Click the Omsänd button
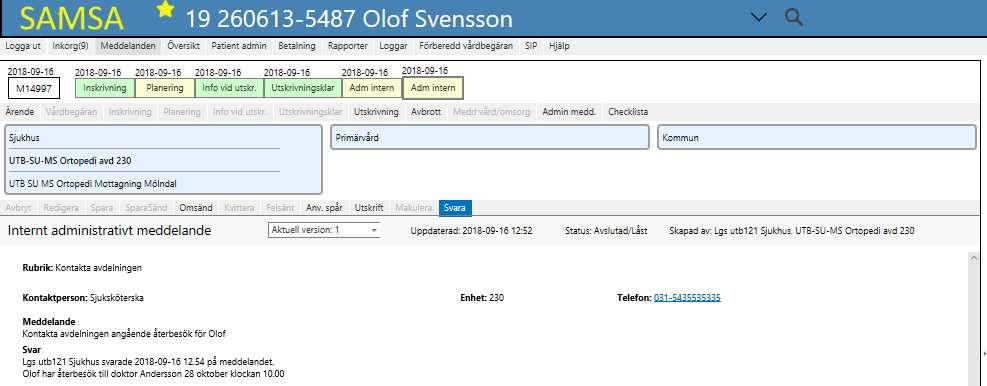987x386 pixels. point(196,208)
